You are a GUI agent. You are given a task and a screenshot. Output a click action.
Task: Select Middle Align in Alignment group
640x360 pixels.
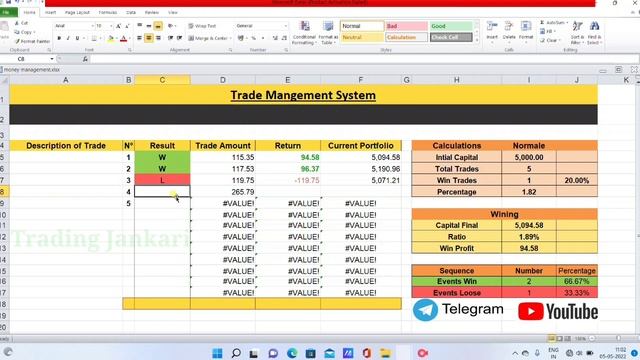pos(149,26)
